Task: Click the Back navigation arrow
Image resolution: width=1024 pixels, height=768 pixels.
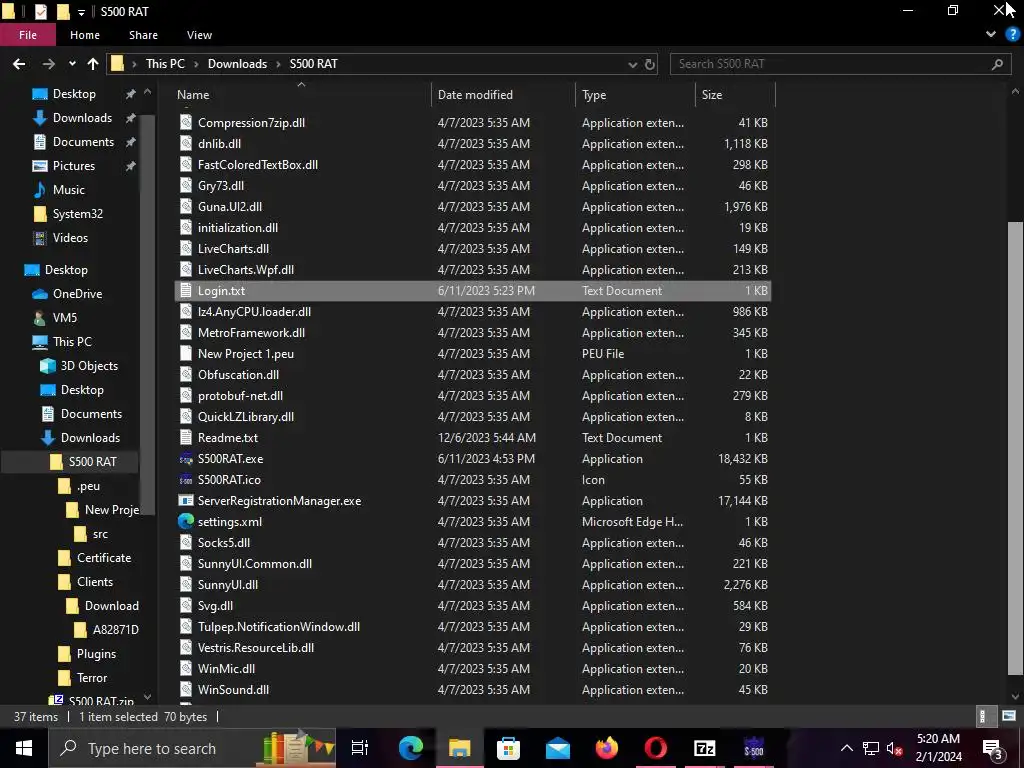Action: 19,64
